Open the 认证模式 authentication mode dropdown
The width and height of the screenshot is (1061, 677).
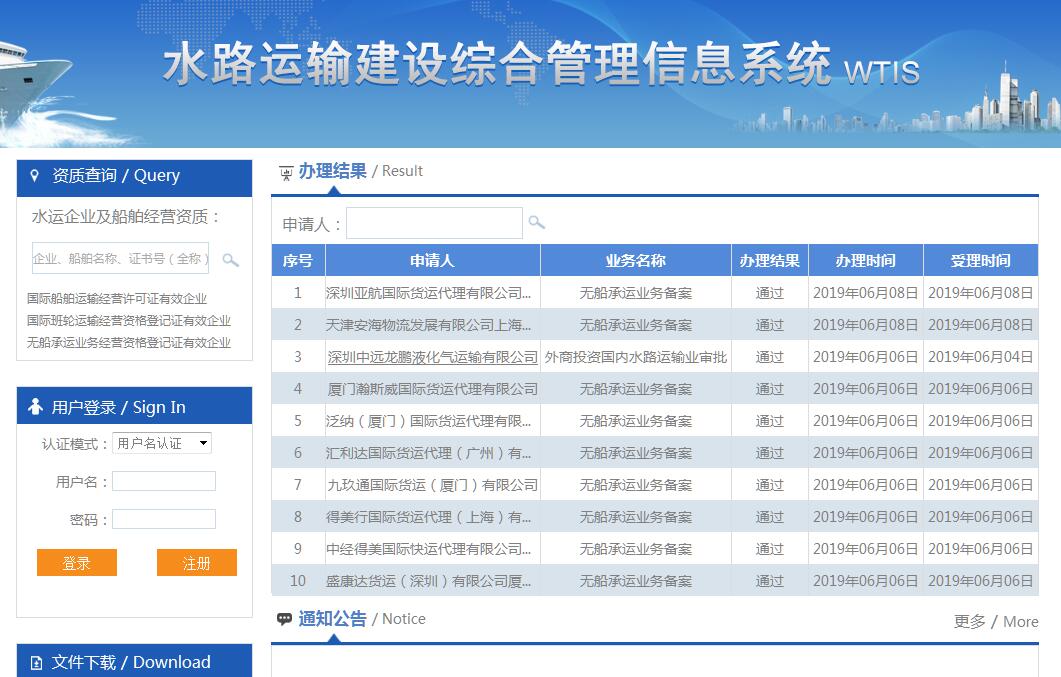click(162, 443)
